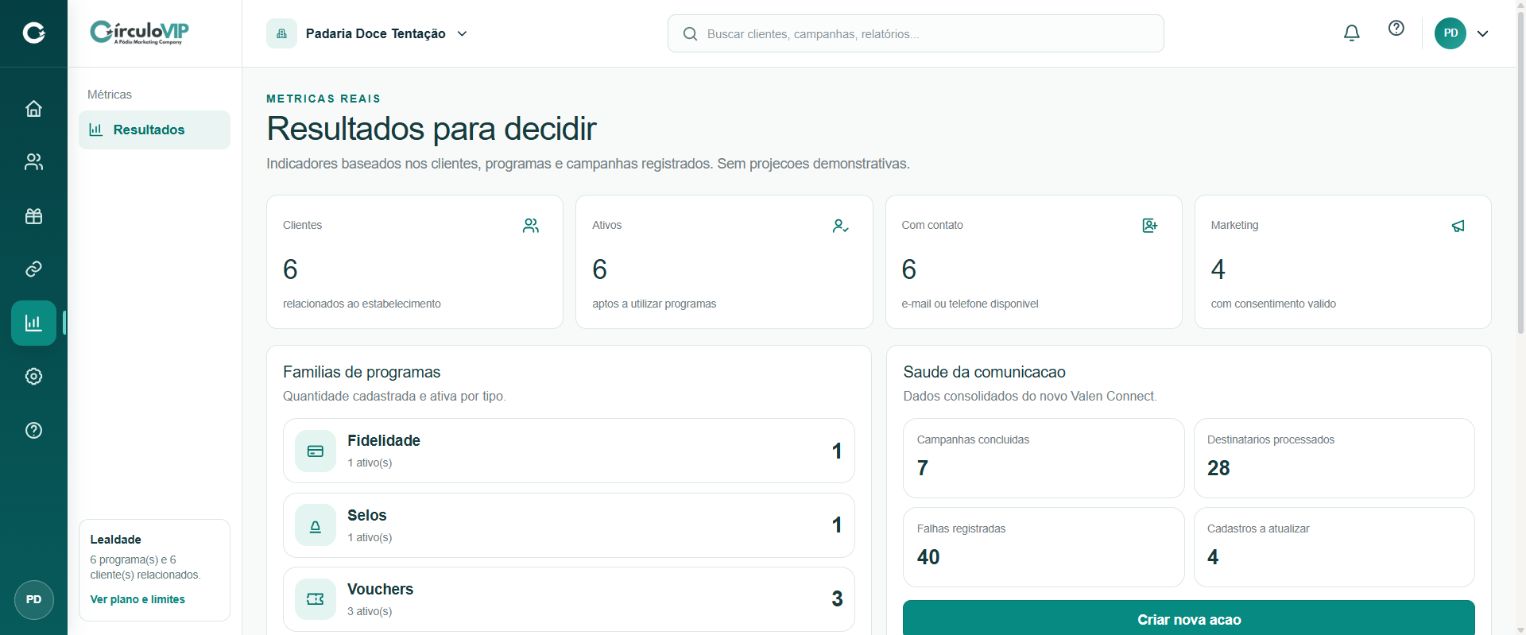The image size is (1526, 635).
Task: Click the Campanhas concluidas tile
Action: [x=1043, y=458]
